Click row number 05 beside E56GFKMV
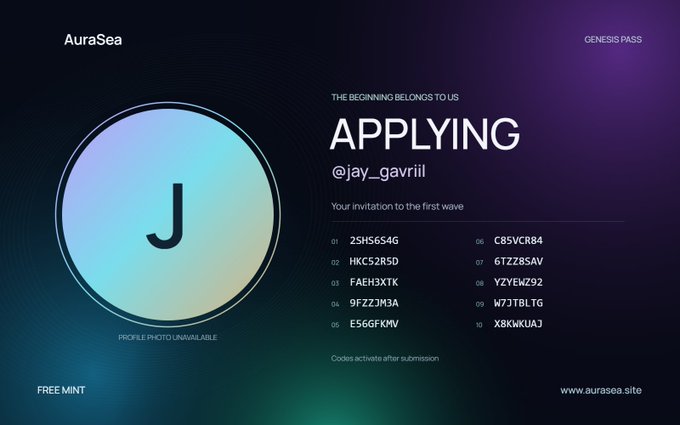Image resolution: width=680 pixels, height=425 pixels. [x=335, y=325]
